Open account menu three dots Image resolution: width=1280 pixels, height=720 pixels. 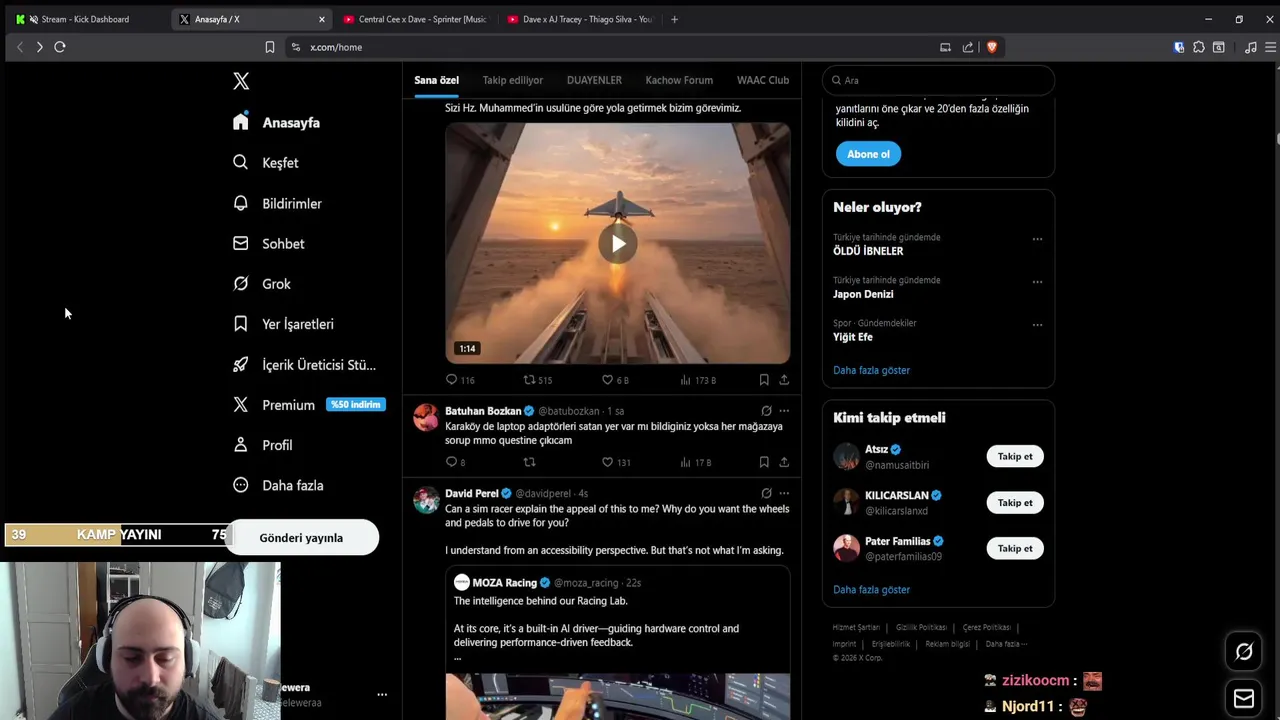[381, 694]
